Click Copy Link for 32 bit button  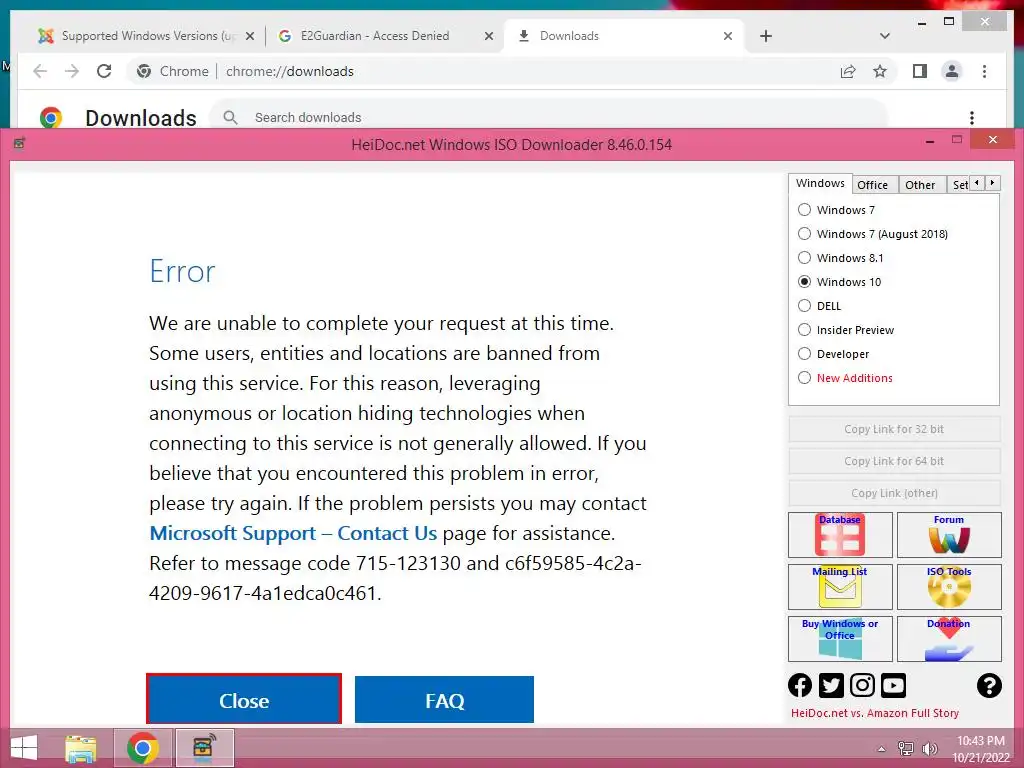coord(894,429)
